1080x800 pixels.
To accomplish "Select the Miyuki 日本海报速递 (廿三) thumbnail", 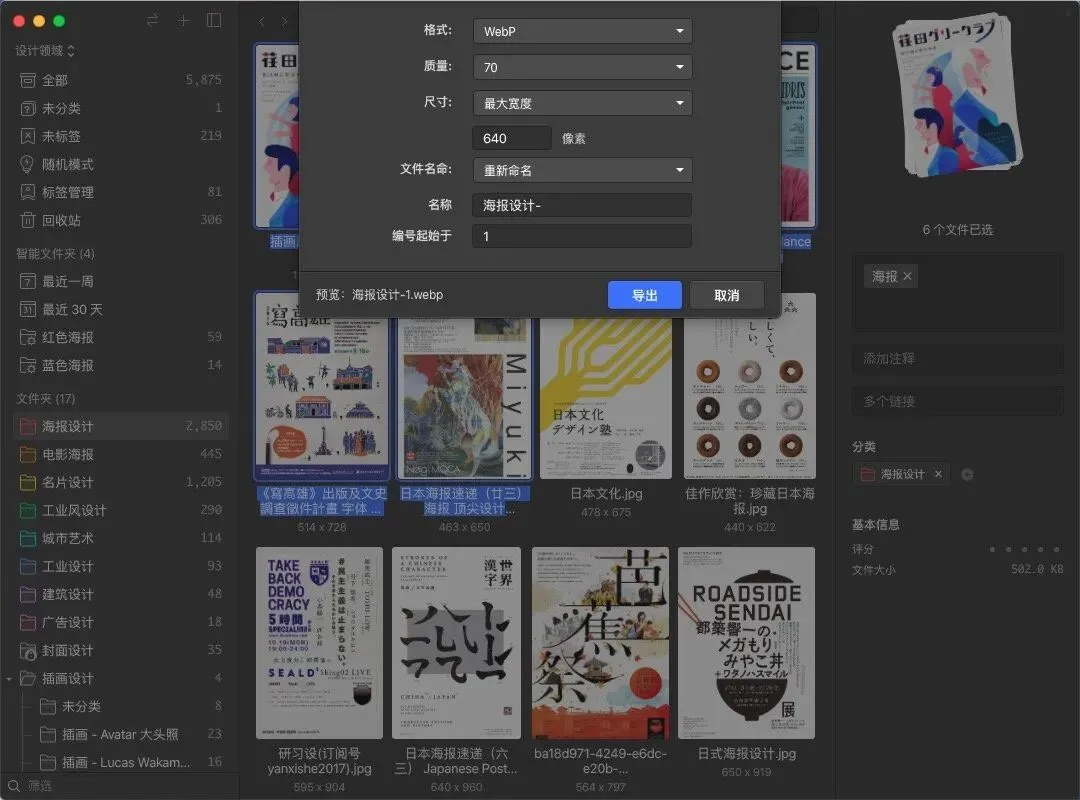I will click(x=465, y=398).
